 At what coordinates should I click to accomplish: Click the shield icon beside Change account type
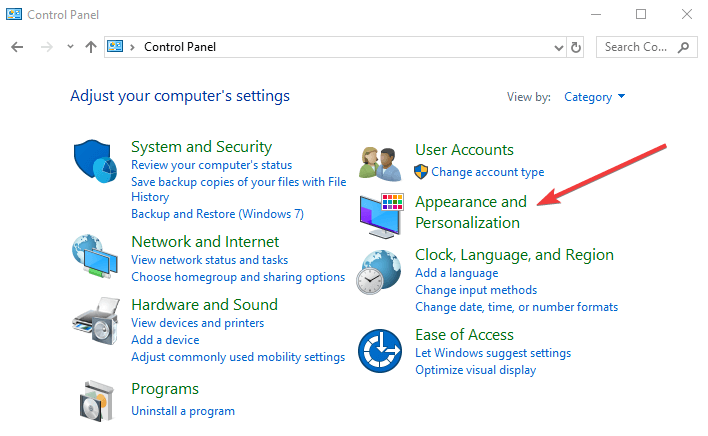pos(421,172)
